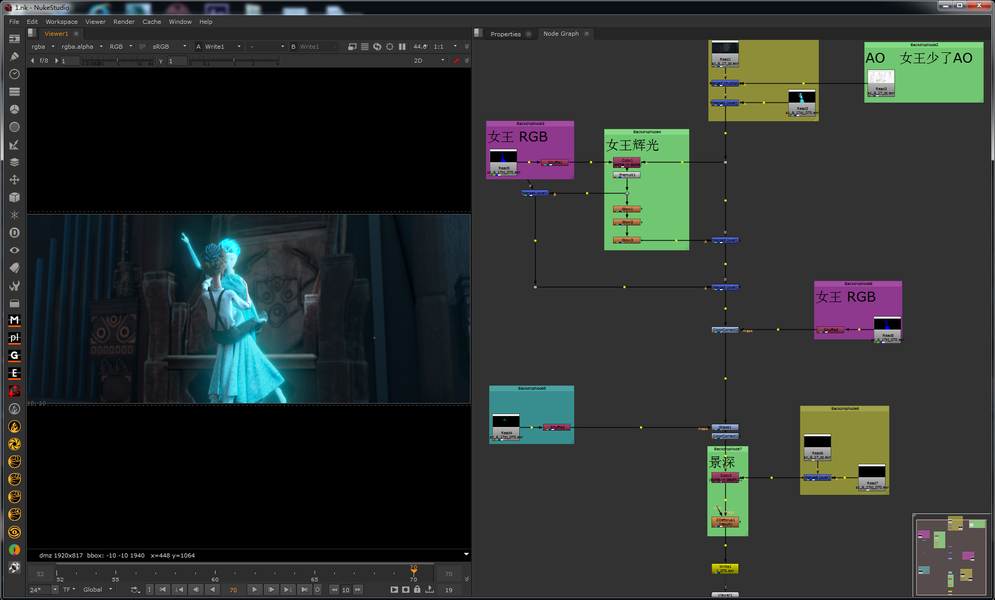Switch to the Properties tab

[505, 34]
